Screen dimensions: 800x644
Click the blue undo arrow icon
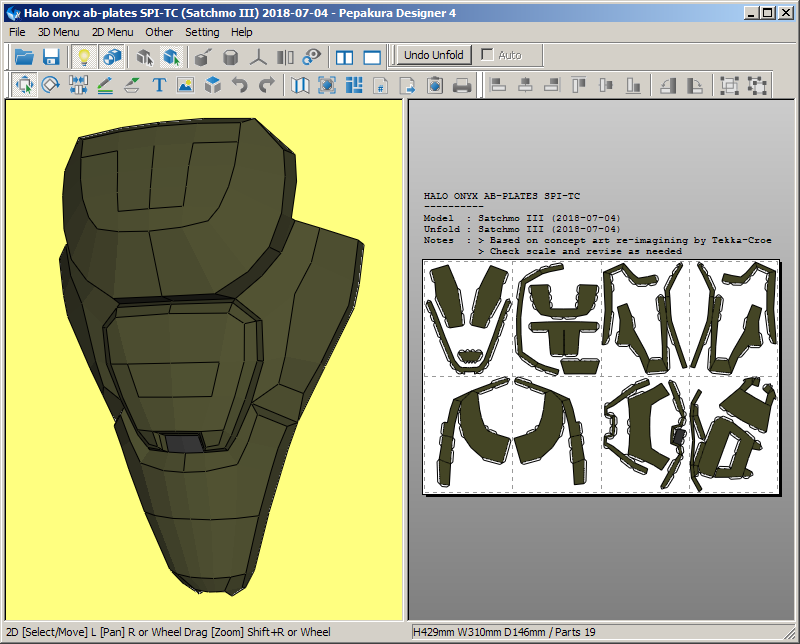coord(239,85)
